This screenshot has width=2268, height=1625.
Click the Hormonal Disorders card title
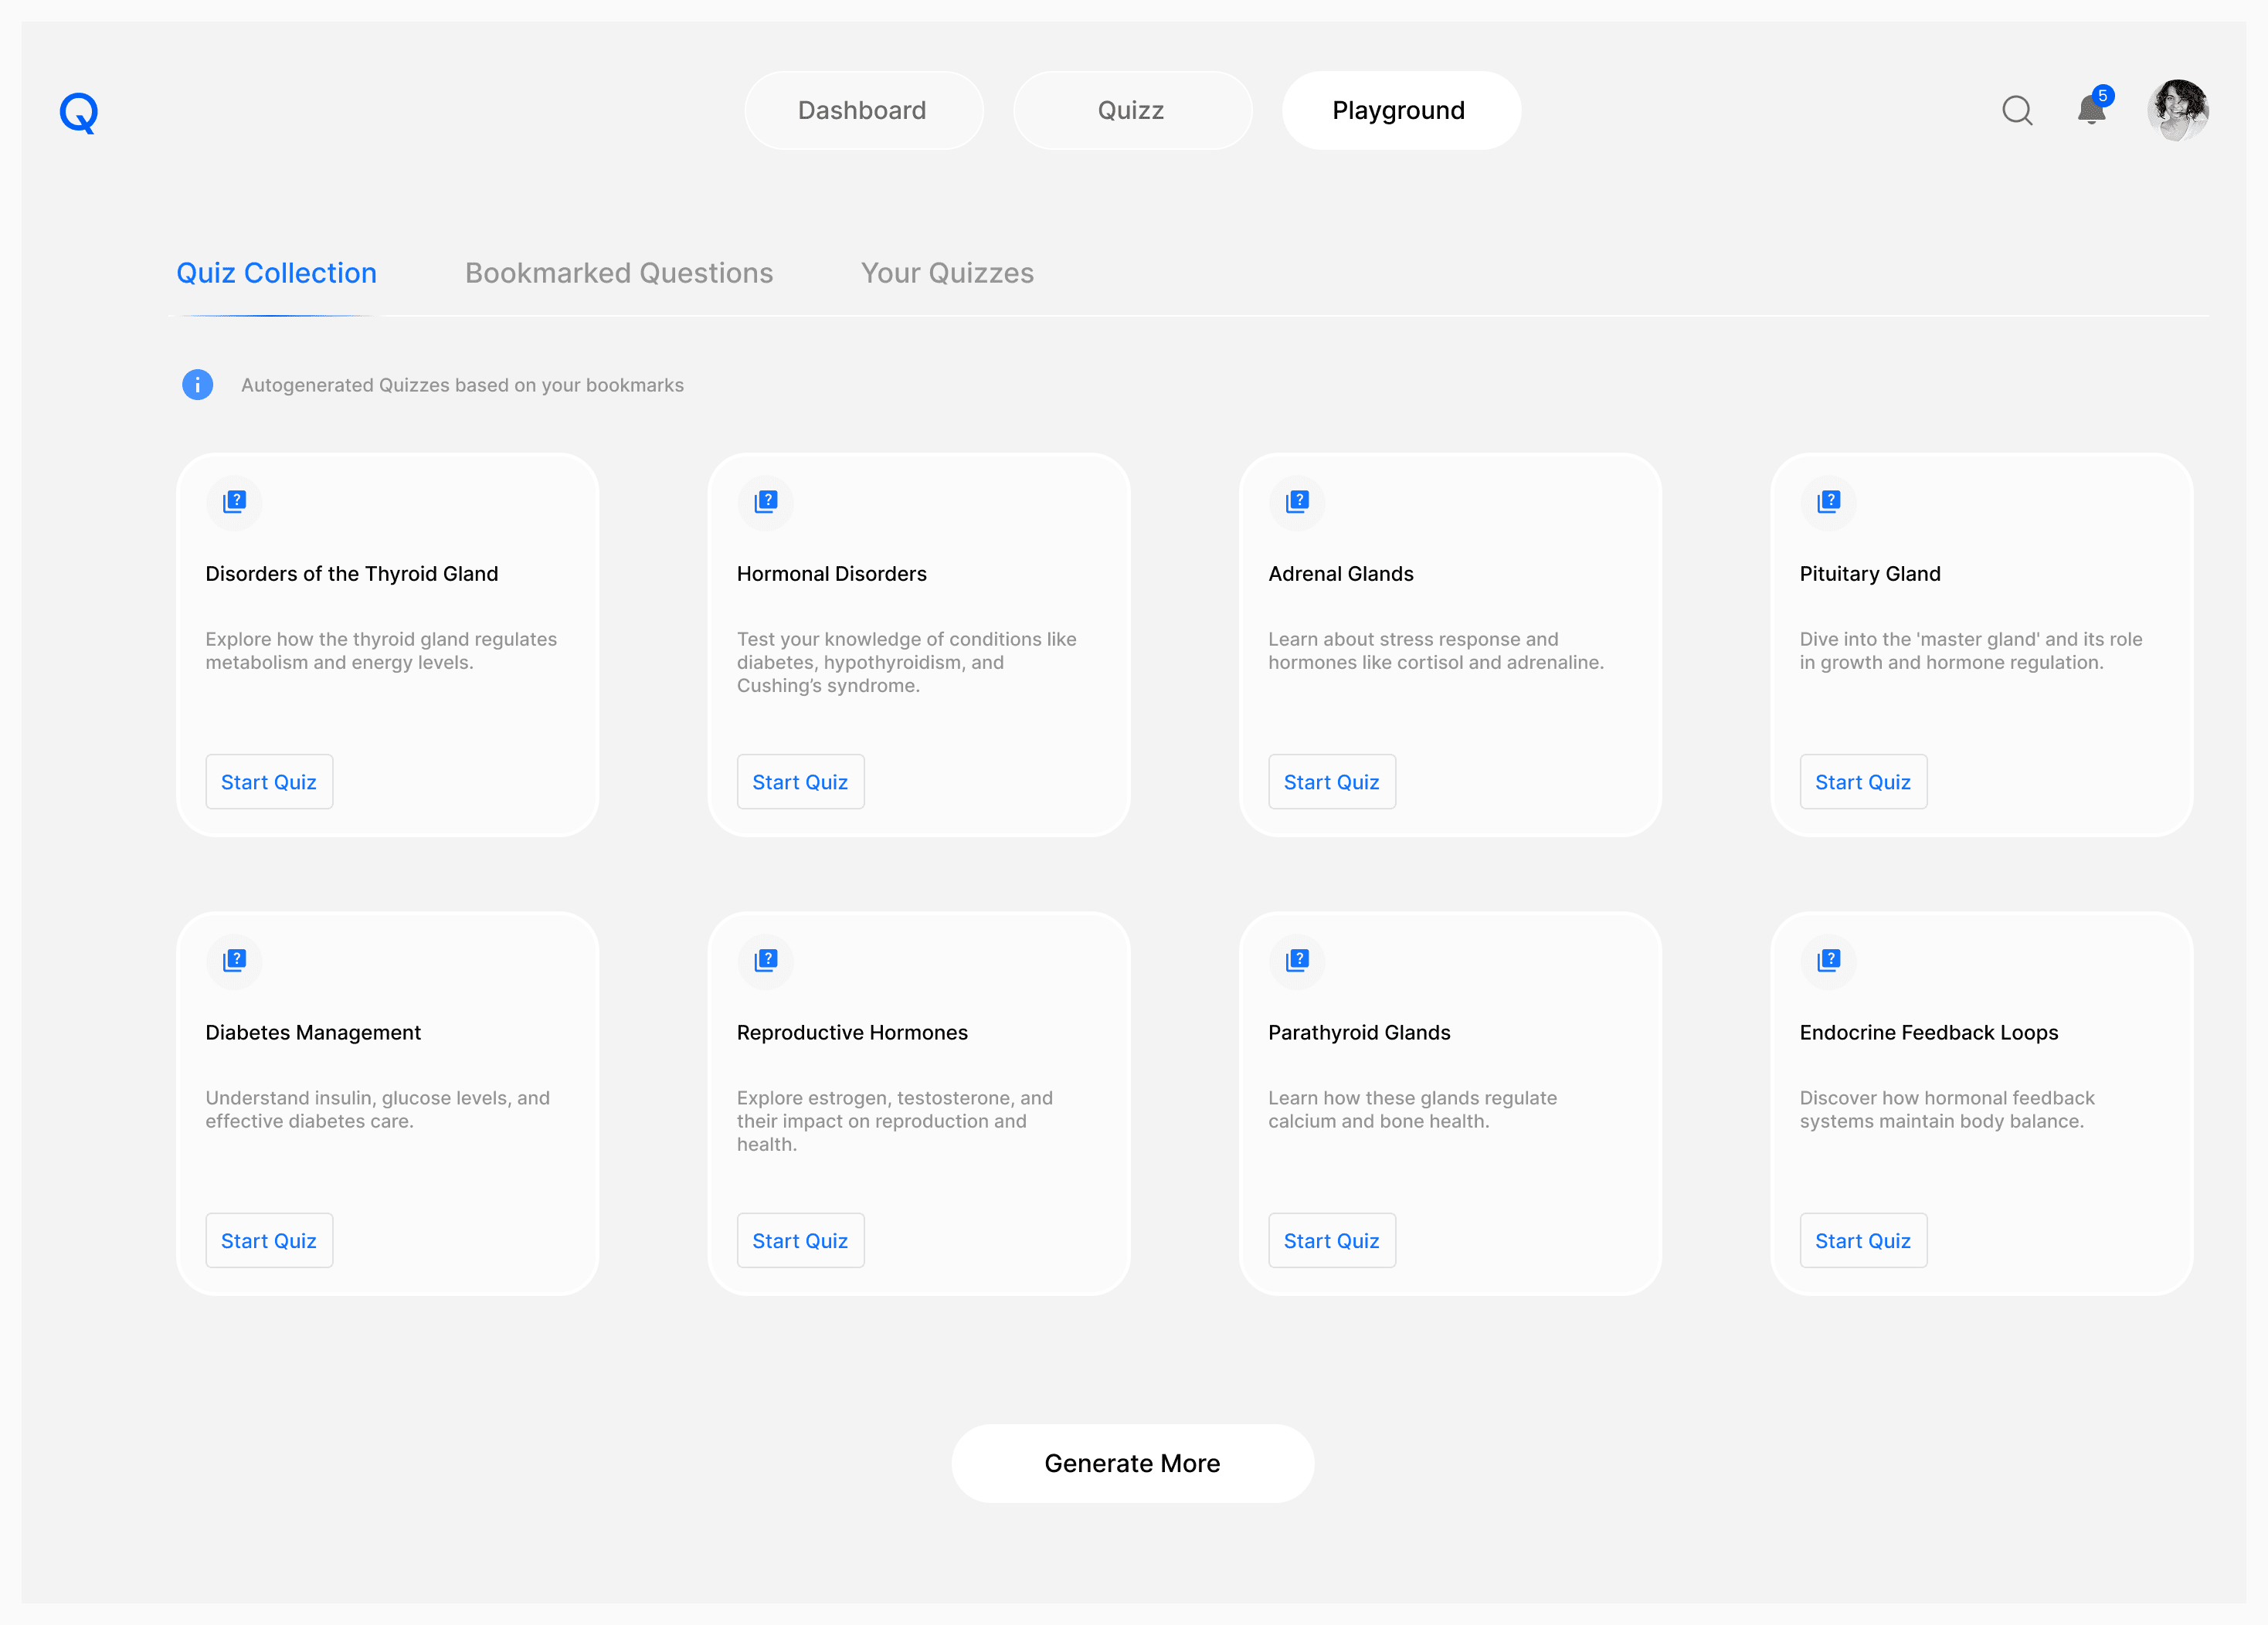click(x=831, y=574)
